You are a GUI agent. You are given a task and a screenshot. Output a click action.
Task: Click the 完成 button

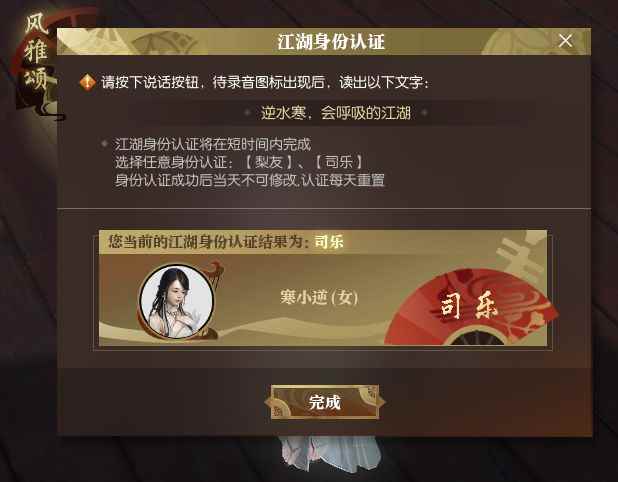(x=325, y=402)
